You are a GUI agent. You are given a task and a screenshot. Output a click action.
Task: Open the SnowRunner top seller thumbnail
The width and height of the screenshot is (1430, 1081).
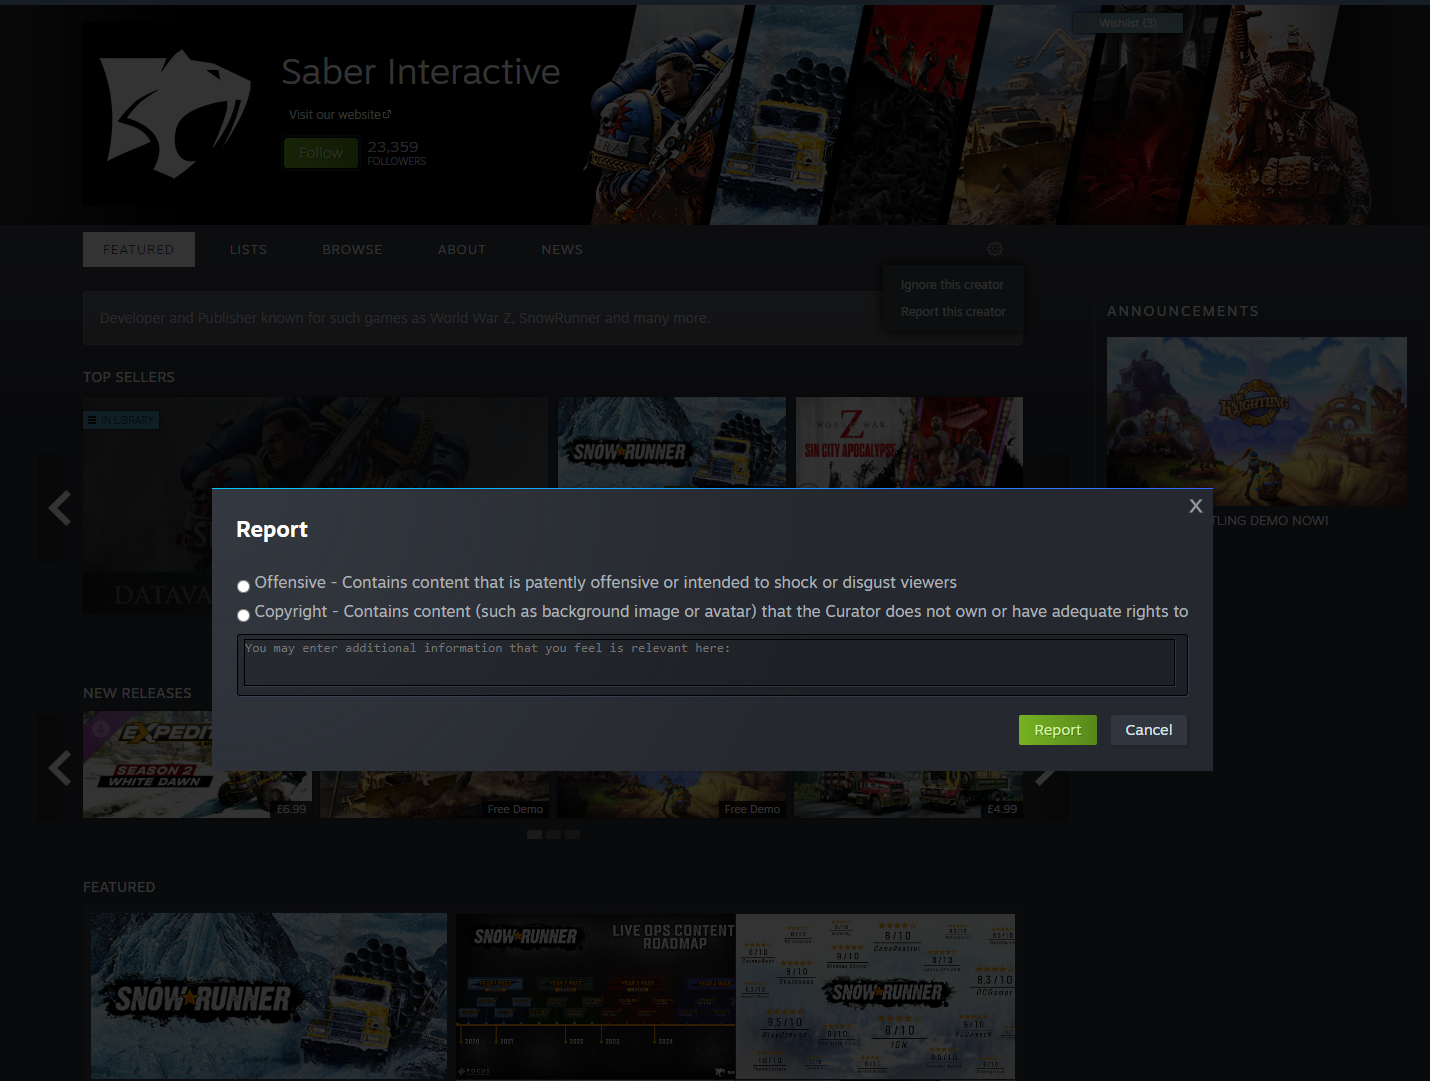[672, 443]
